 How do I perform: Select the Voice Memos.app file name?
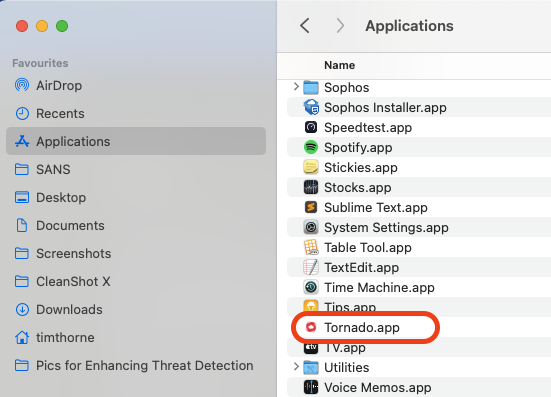377,388
